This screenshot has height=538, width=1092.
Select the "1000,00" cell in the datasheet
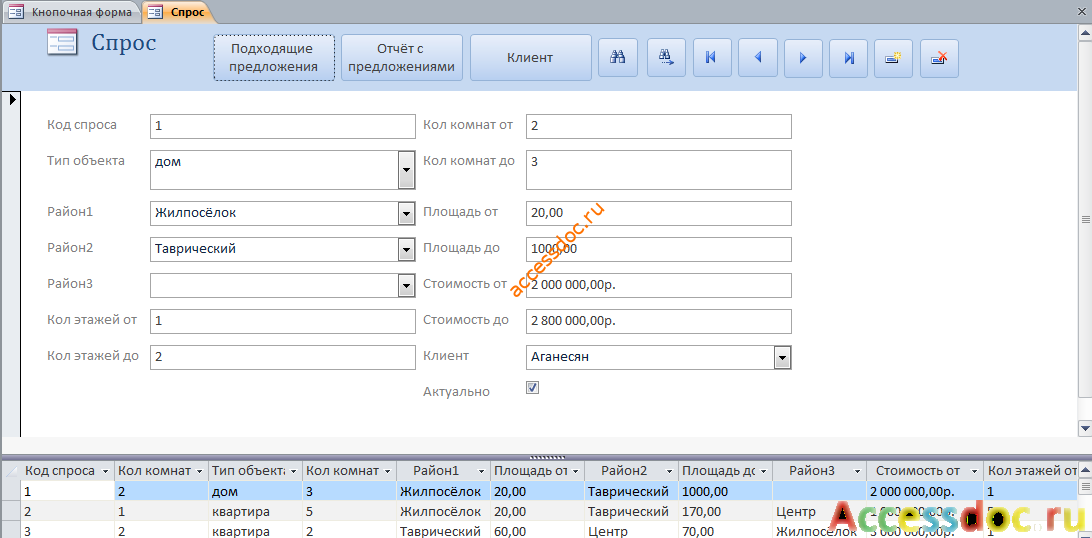725,492
